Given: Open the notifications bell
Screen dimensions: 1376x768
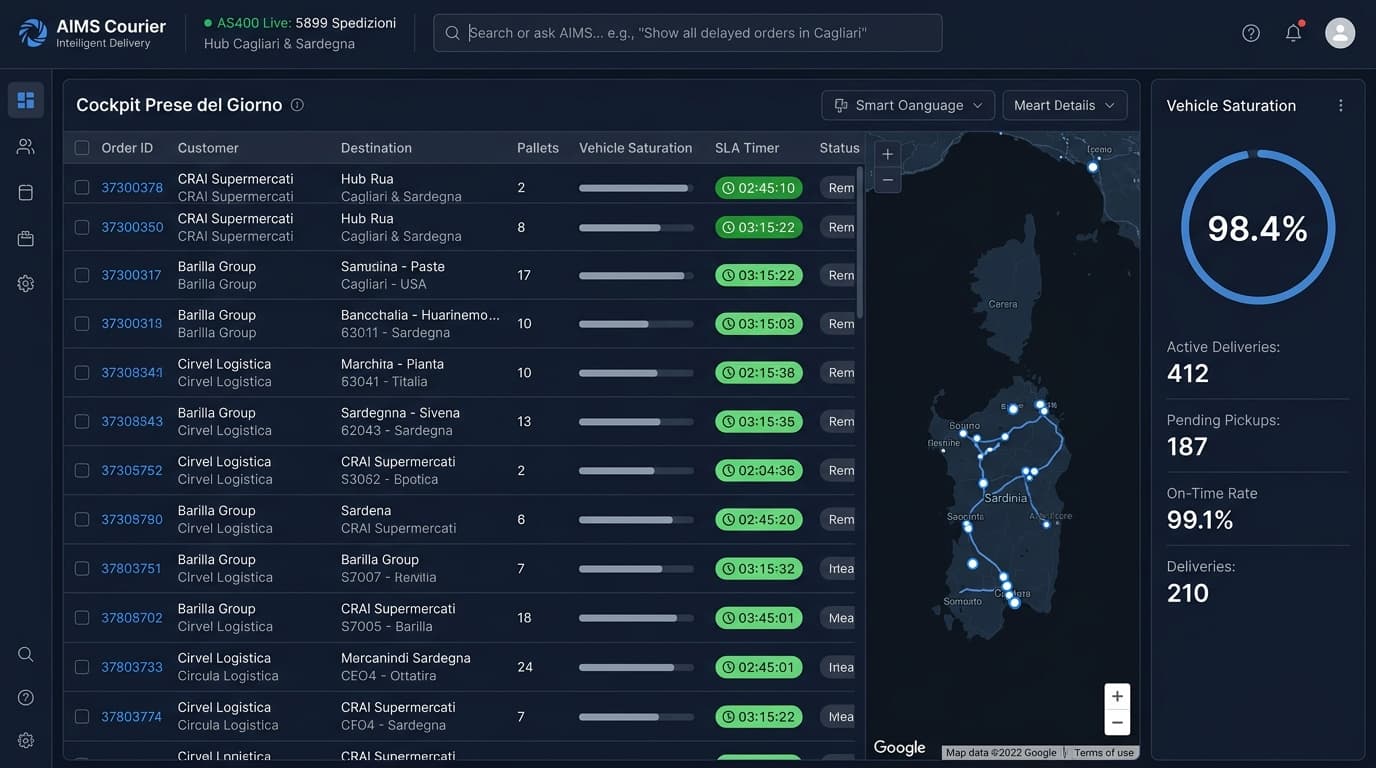Looking at the screenshot, I should point(1293,33).
